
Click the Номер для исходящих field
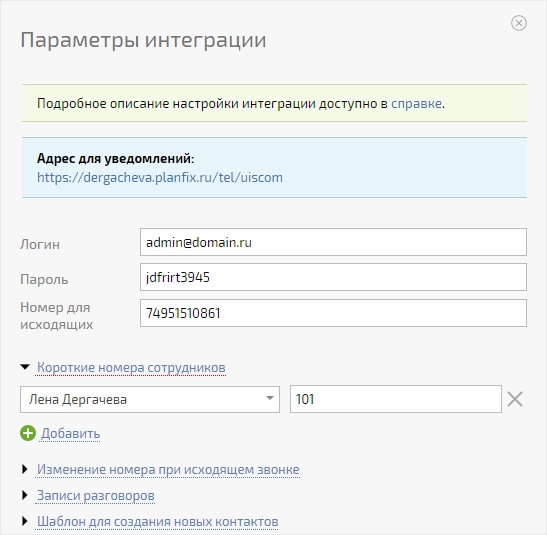[334, 313]
